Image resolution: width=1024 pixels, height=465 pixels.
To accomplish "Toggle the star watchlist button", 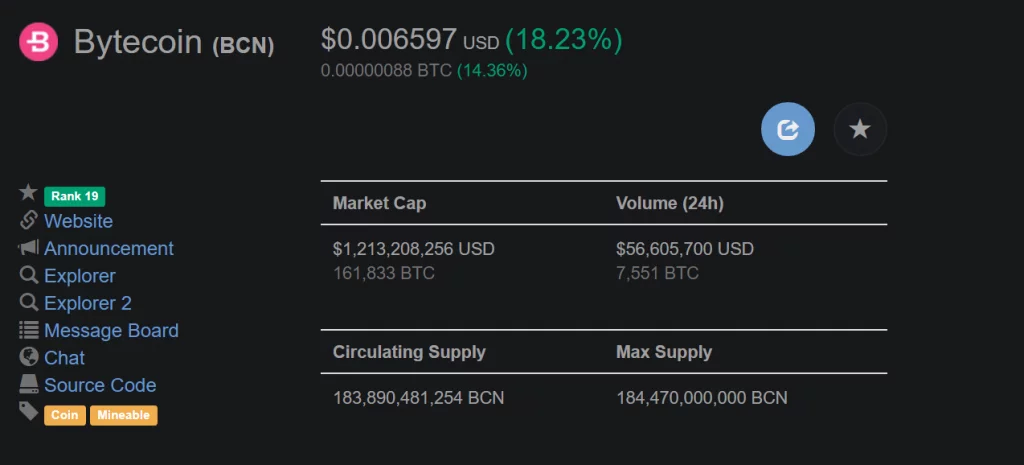I will tap(860, 129).
